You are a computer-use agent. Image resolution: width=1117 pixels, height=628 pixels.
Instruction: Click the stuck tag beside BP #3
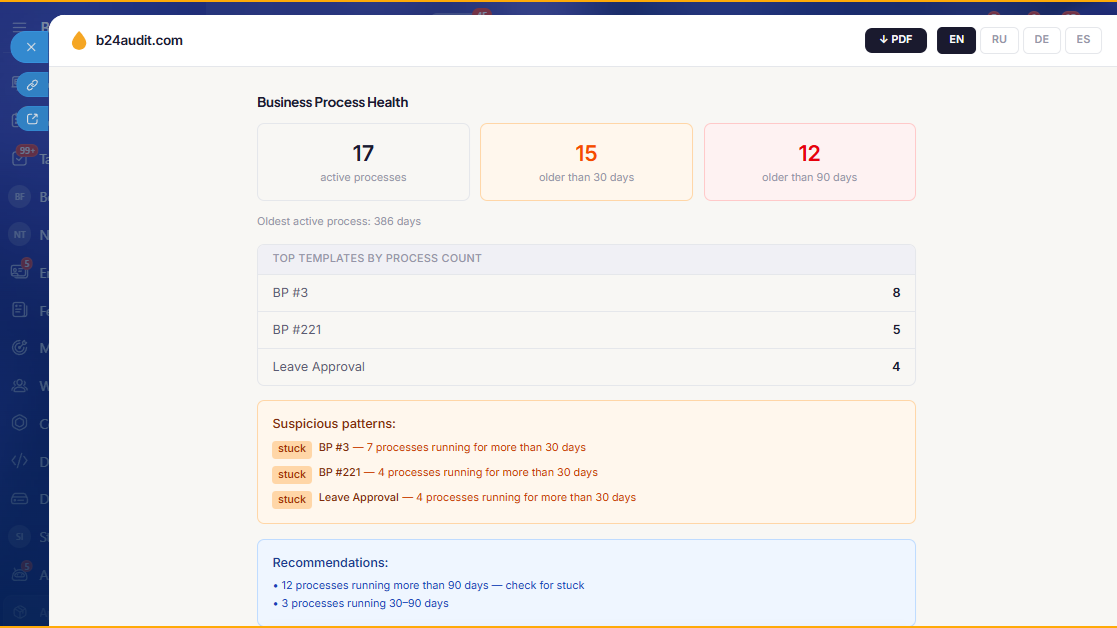(x=291, y=449)
